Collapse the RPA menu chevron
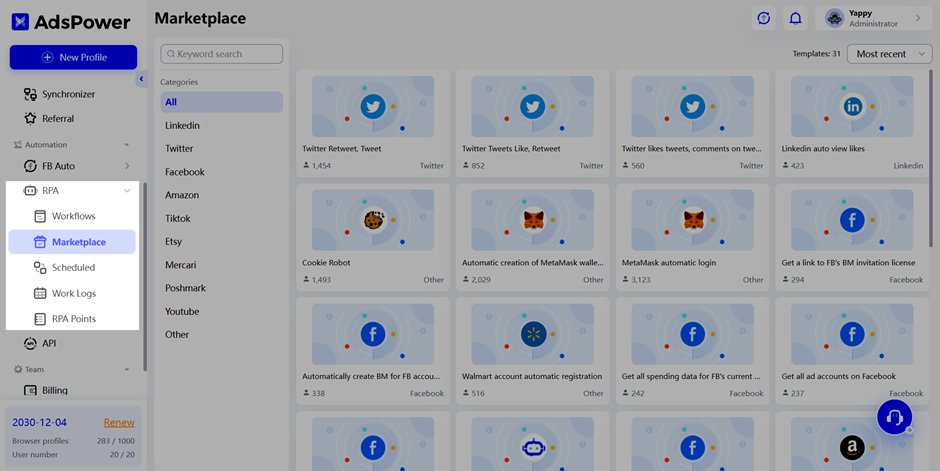The width and height of the screenshot is (940, 471). click(x=127, y=191)
